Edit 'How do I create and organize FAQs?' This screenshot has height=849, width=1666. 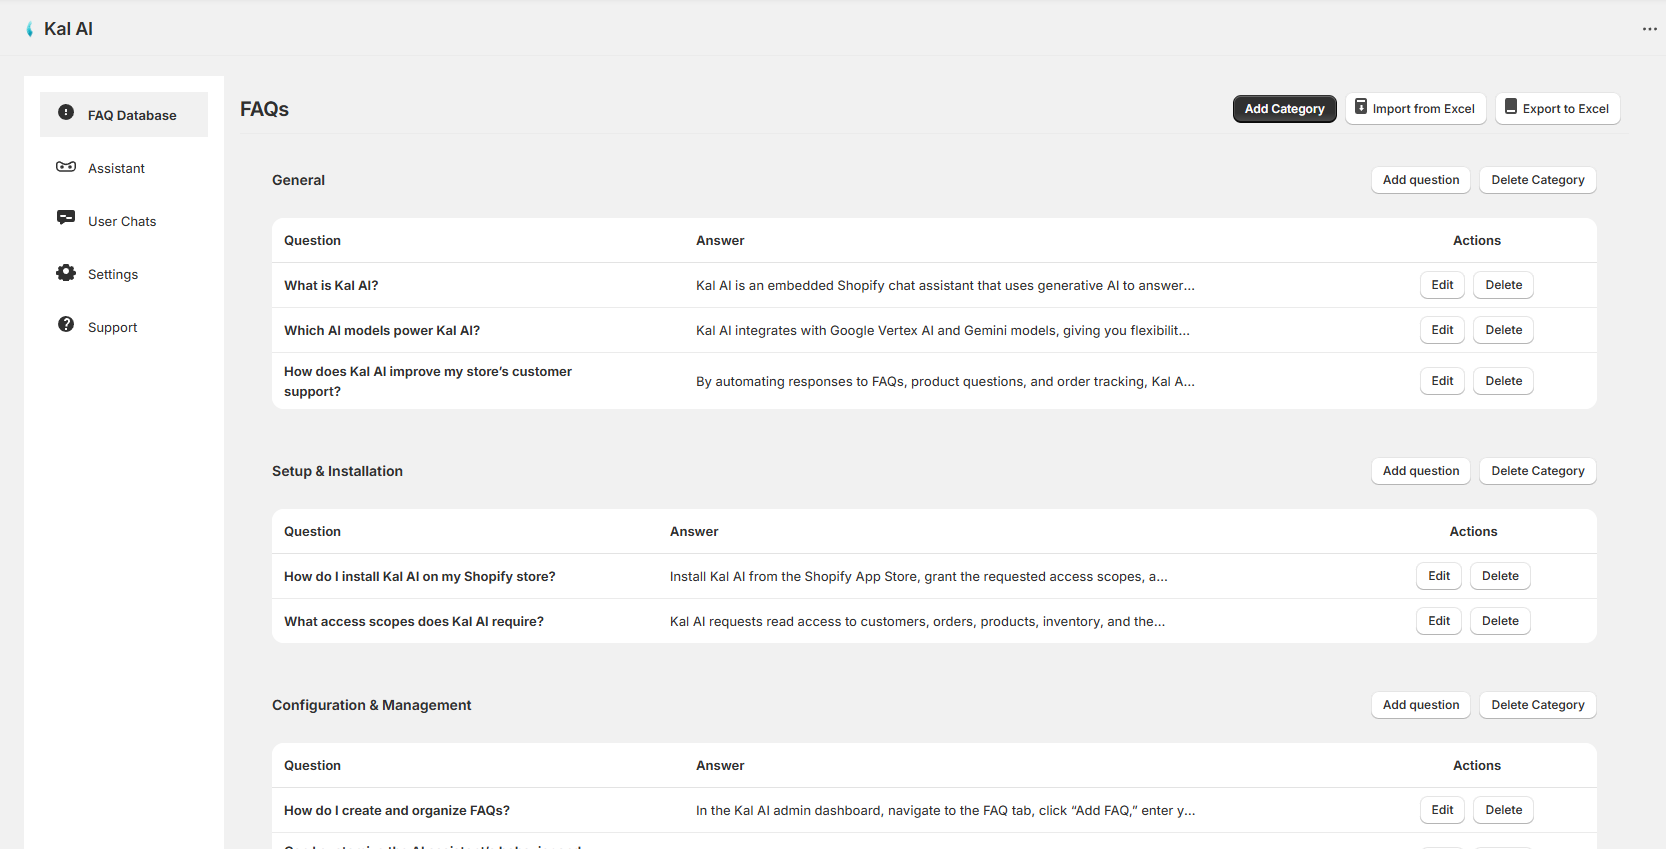[1442, 810]
